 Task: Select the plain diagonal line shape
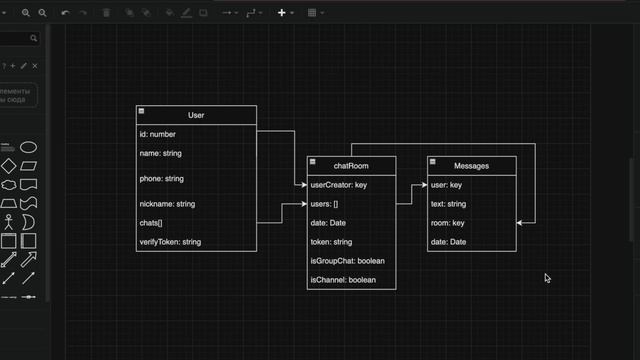pos(29,278)
